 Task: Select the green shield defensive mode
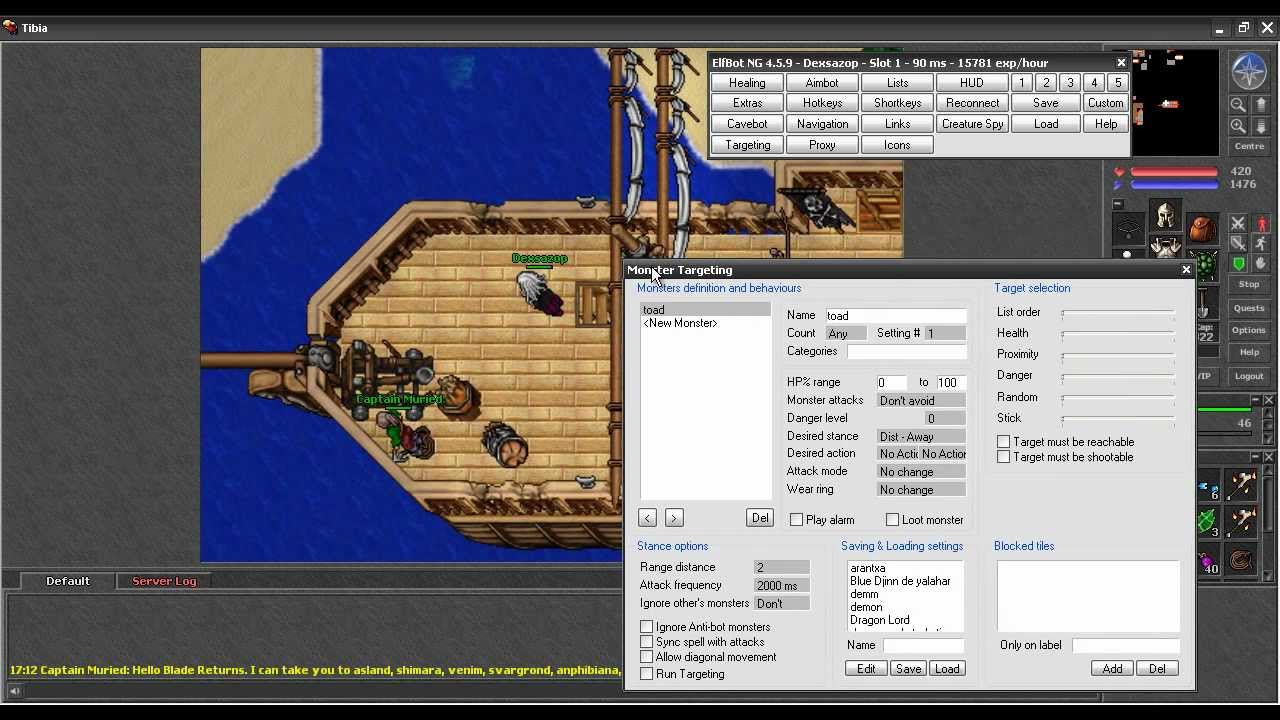click(1238, 264)
